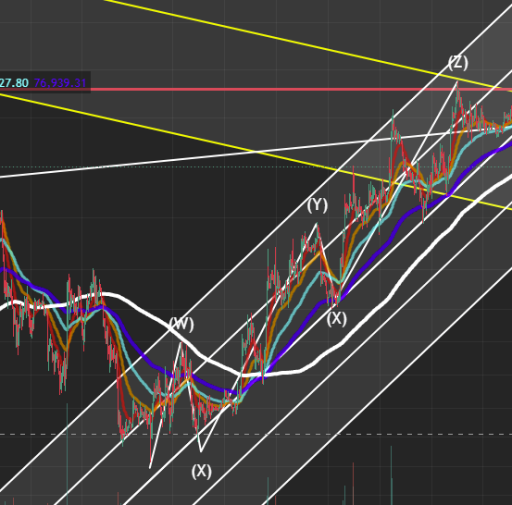Viewport: 512px width, 505px height.
Task: Select the (W) wave label
Action: coord(181,324)
